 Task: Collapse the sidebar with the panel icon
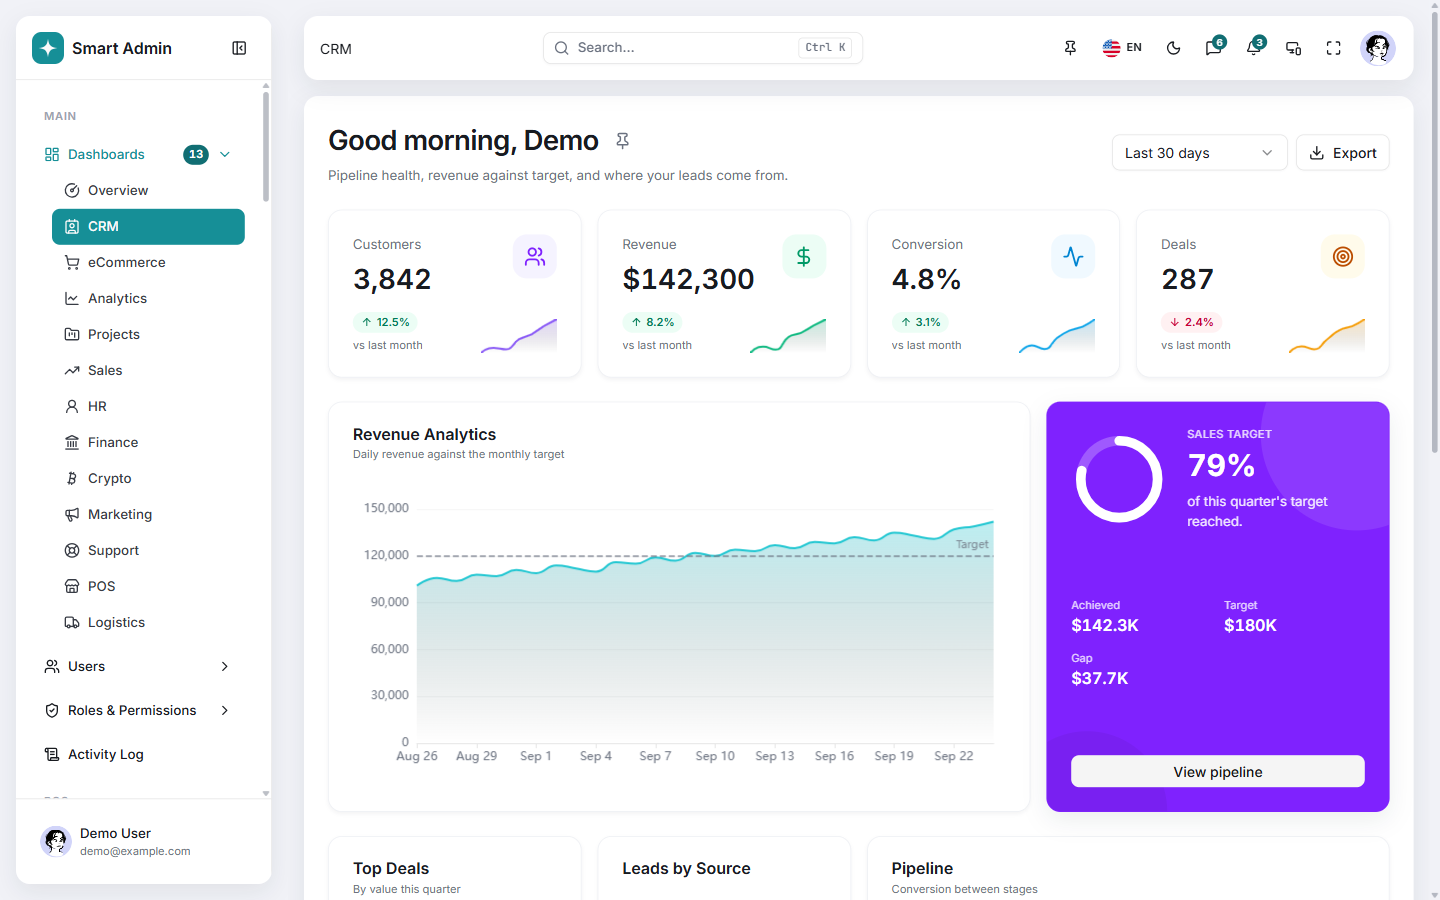239,48
